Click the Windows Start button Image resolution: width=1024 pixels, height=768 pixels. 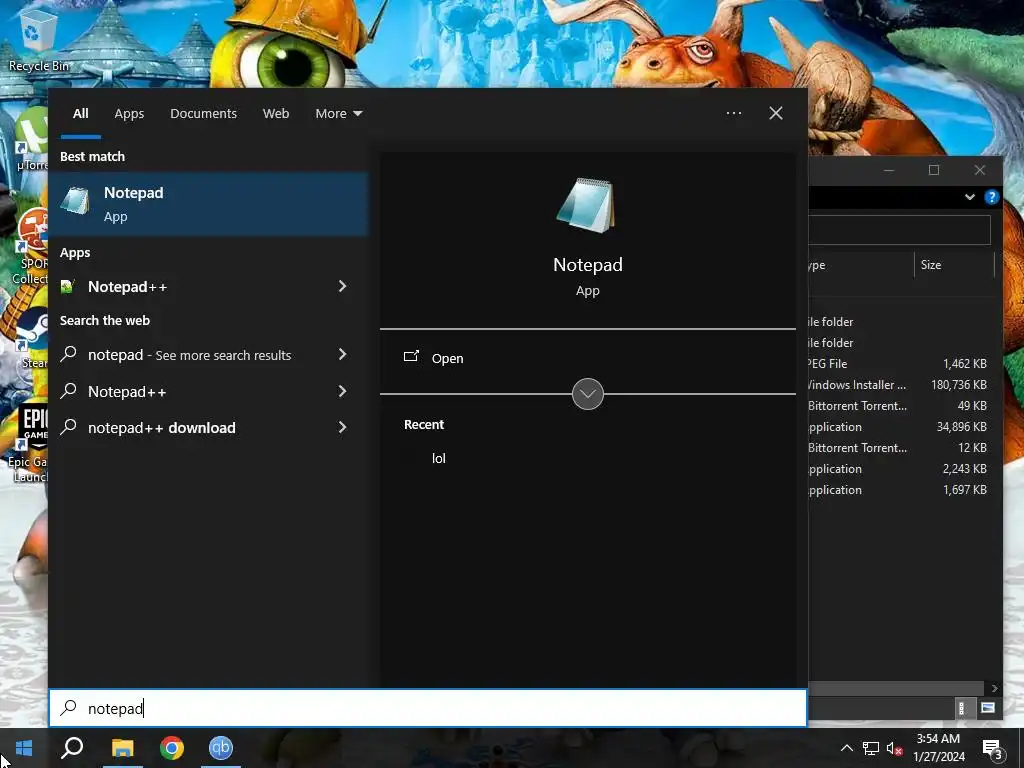click(24, 748)
